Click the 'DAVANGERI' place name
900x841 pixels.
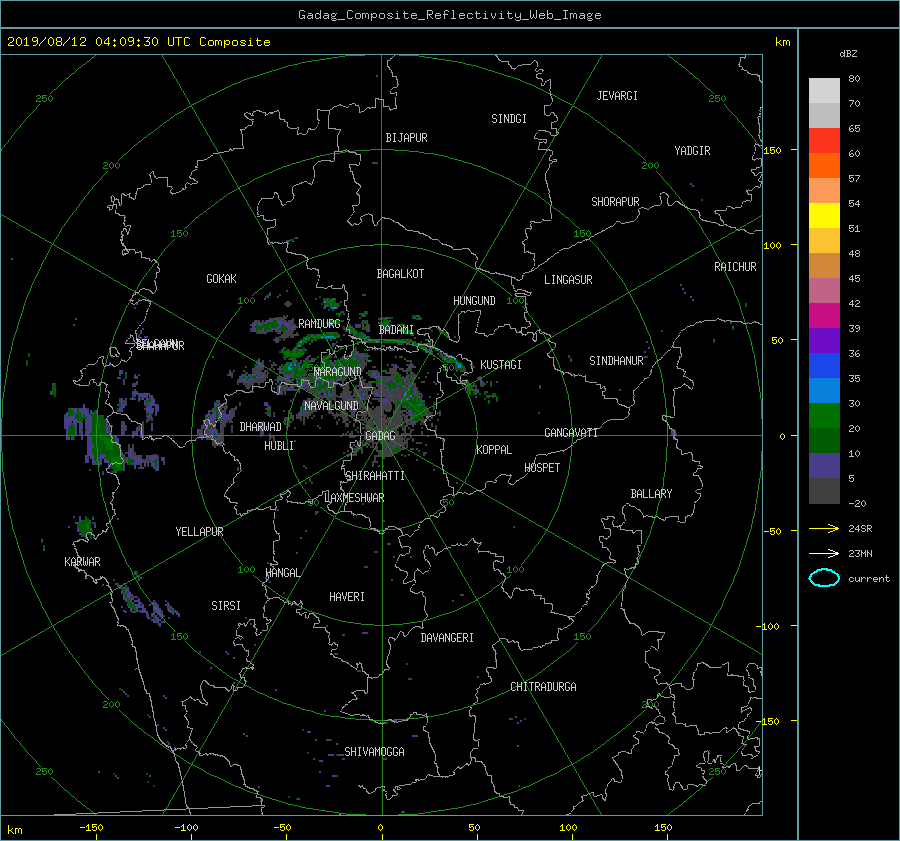447,638
